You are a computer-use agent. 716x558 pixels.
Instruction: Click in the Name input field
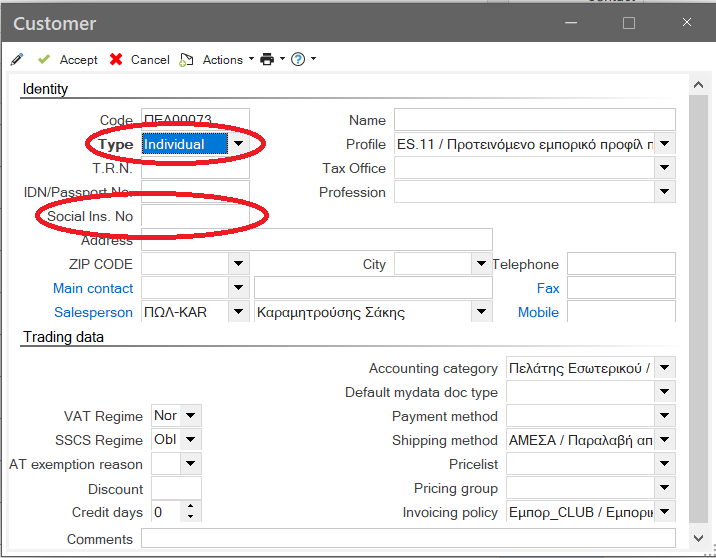535,120
